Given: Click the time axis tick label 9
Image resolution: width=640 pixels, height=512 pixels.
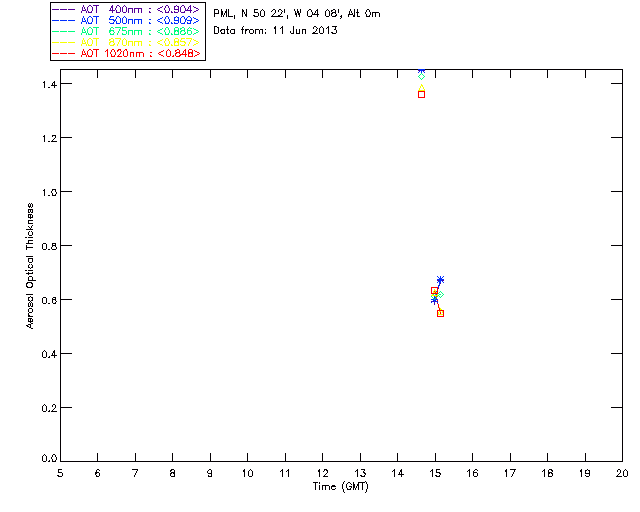Looking at the screenshot, I should click(x=210, y=473).
